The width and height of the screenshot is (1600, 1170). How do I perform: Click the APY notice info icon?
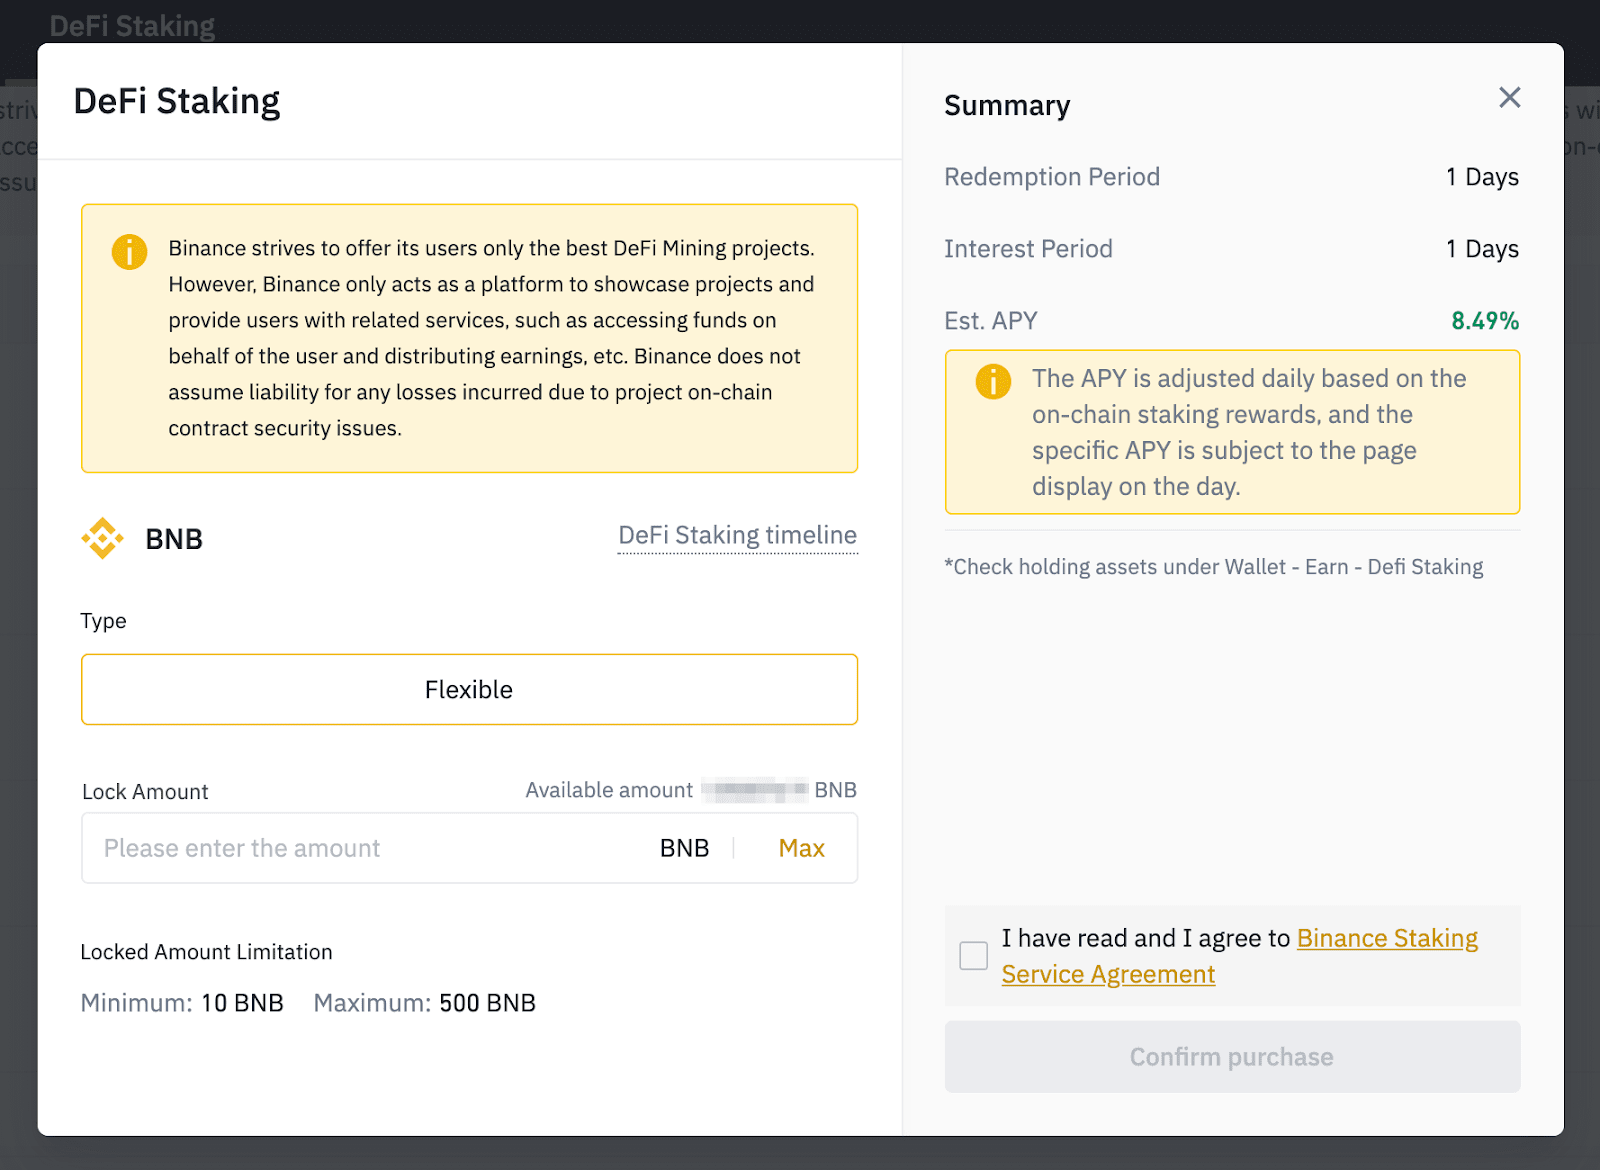993,382
